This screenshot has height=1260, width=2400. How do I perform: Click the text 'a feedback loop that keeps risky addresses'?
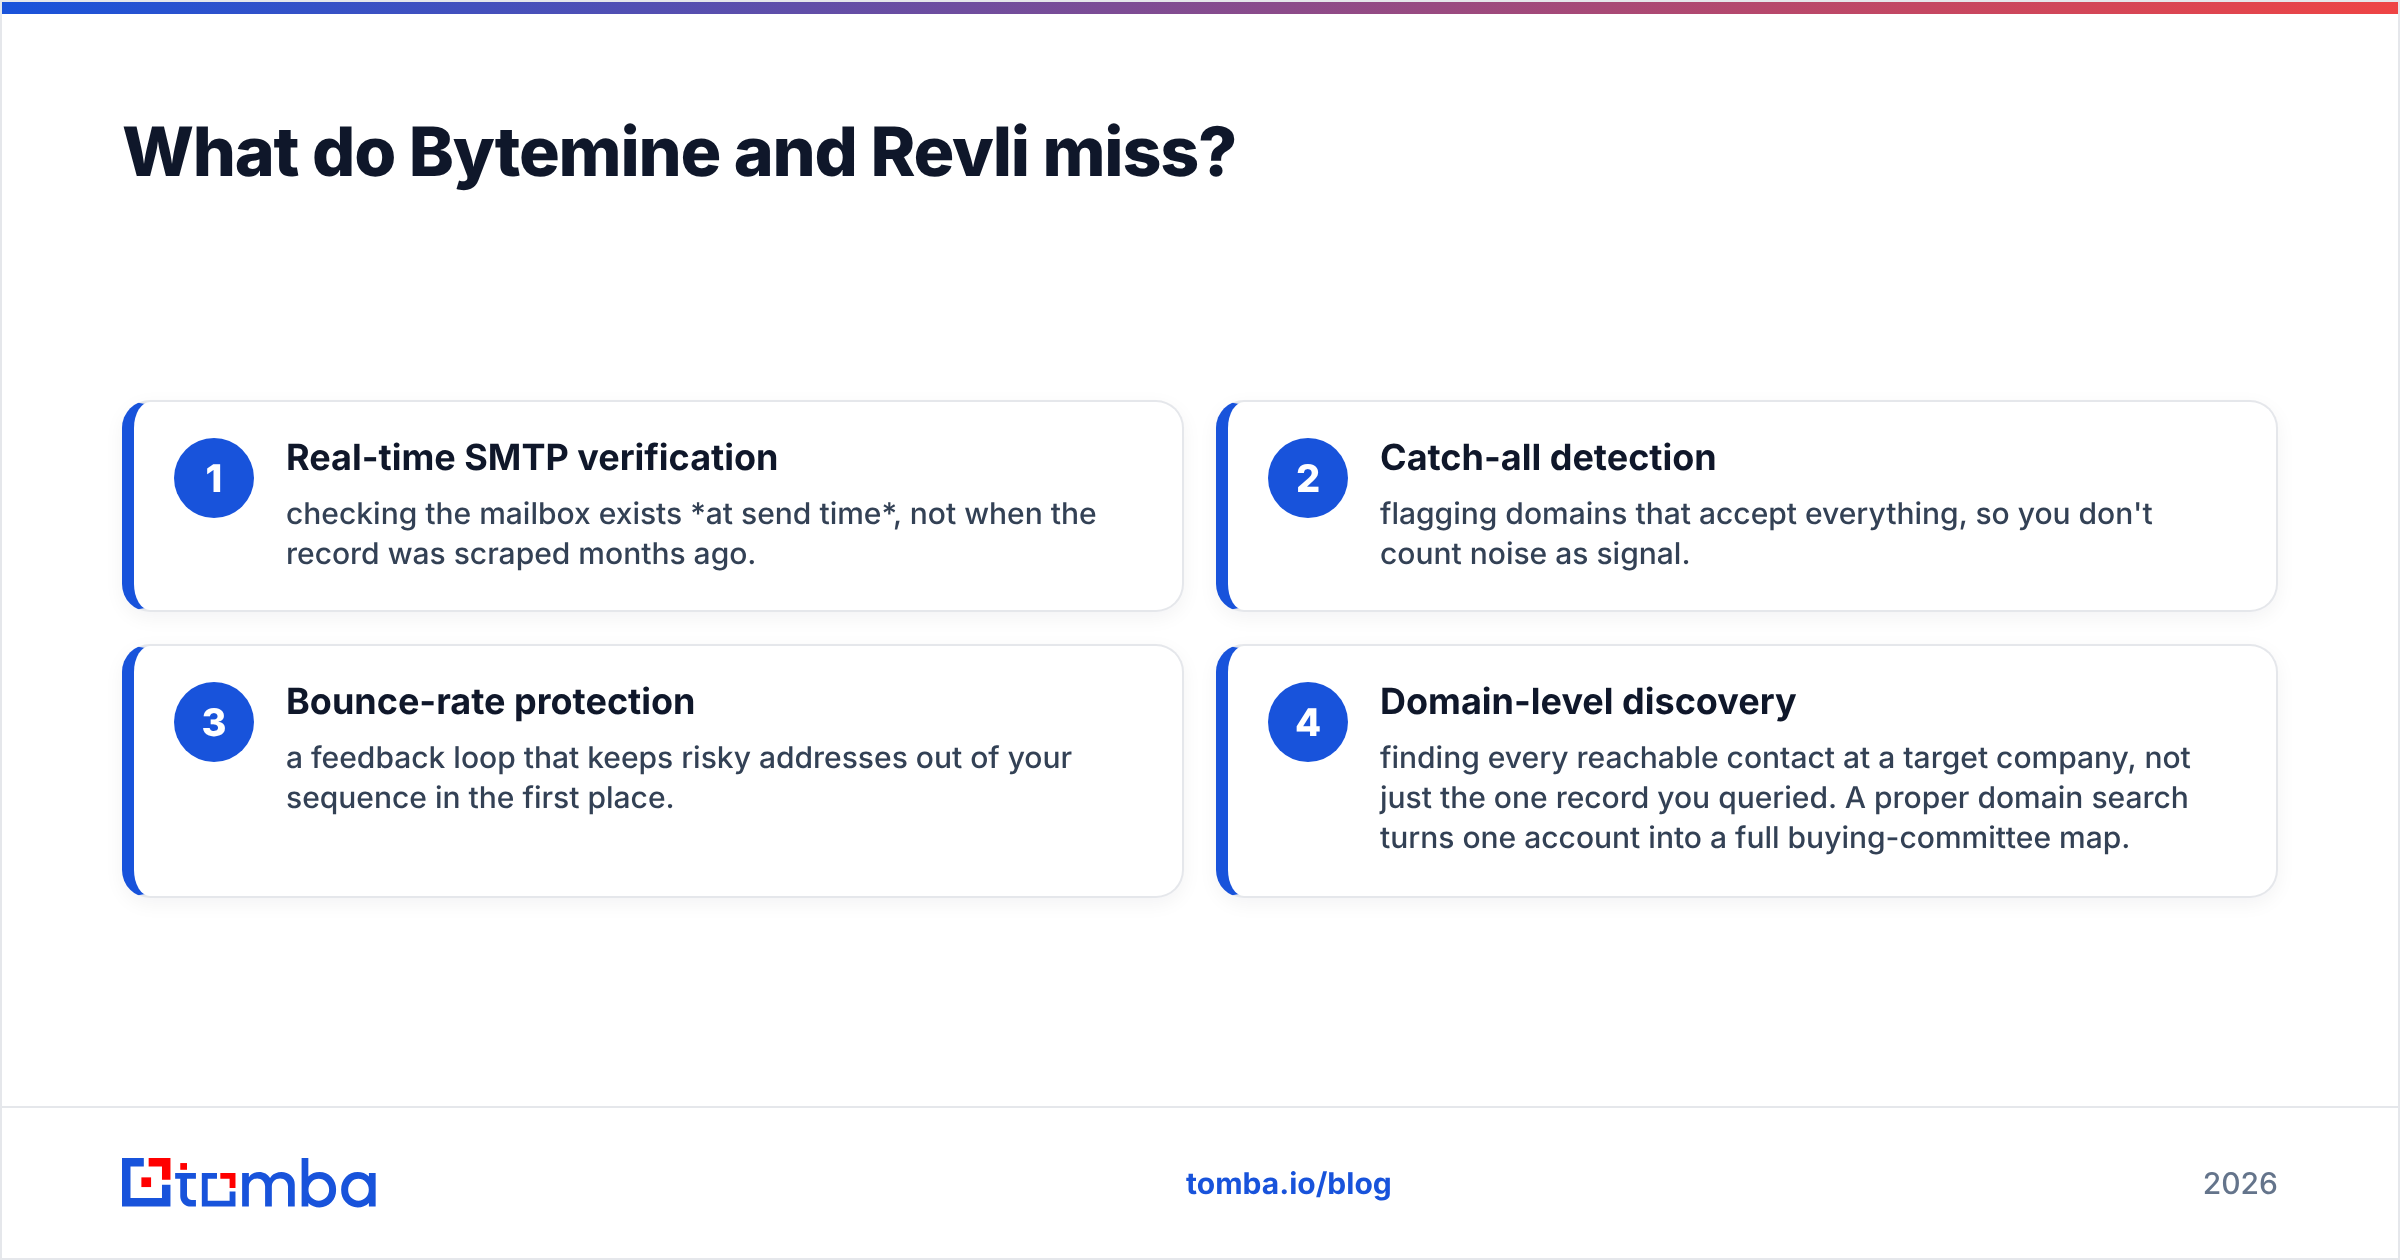click(597, 758)
